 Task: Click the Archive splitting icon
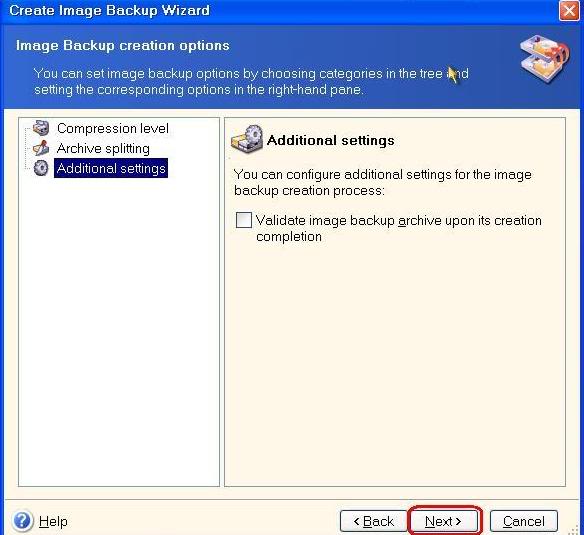[41, 148]
